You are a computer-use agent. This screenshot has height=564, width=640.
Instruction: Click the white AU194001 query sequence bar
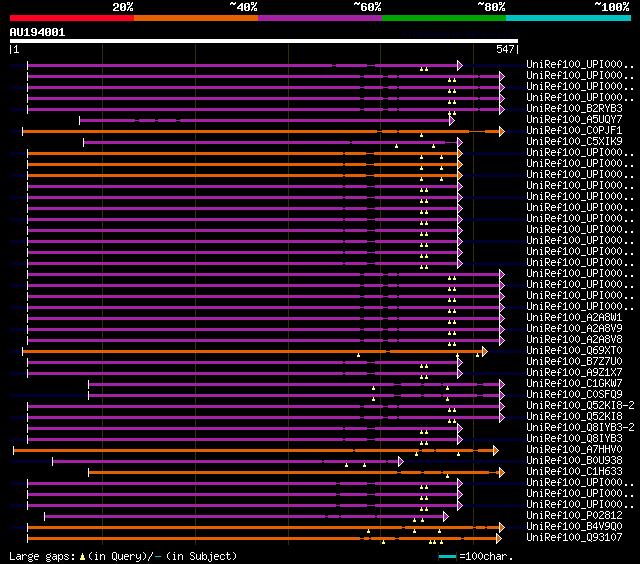264,41
